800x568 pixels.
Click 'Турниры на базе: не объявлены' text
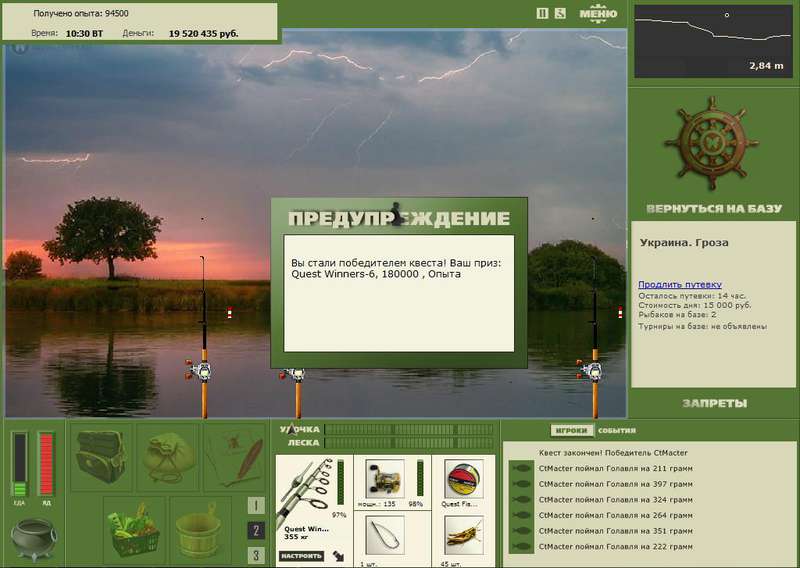[x=703, y=326]
